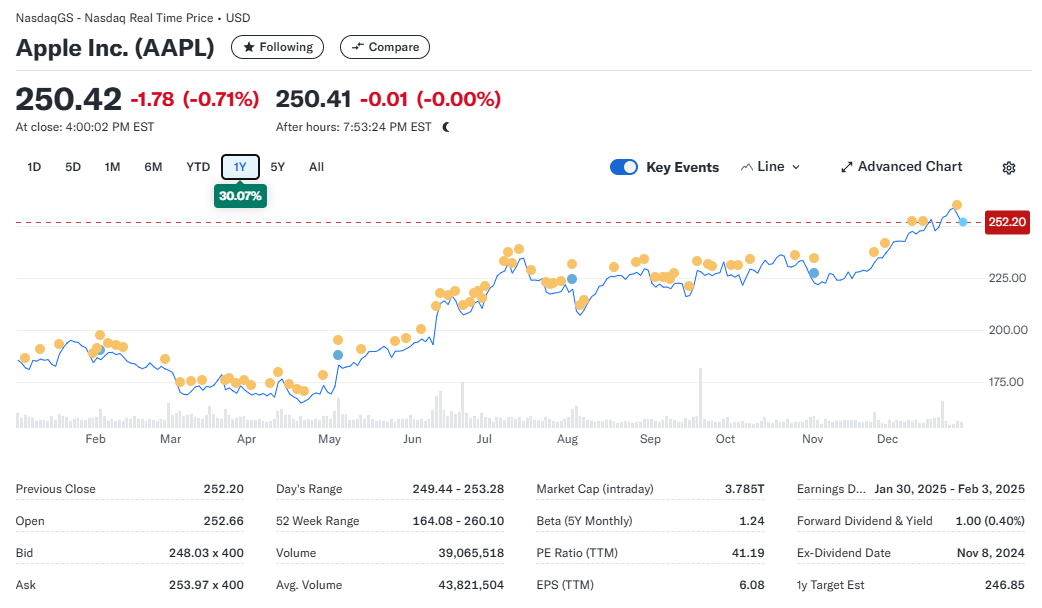Screen dimensions: 1042x608
Task: Click the Volume value 39,065,518
Action: point(471,553)
